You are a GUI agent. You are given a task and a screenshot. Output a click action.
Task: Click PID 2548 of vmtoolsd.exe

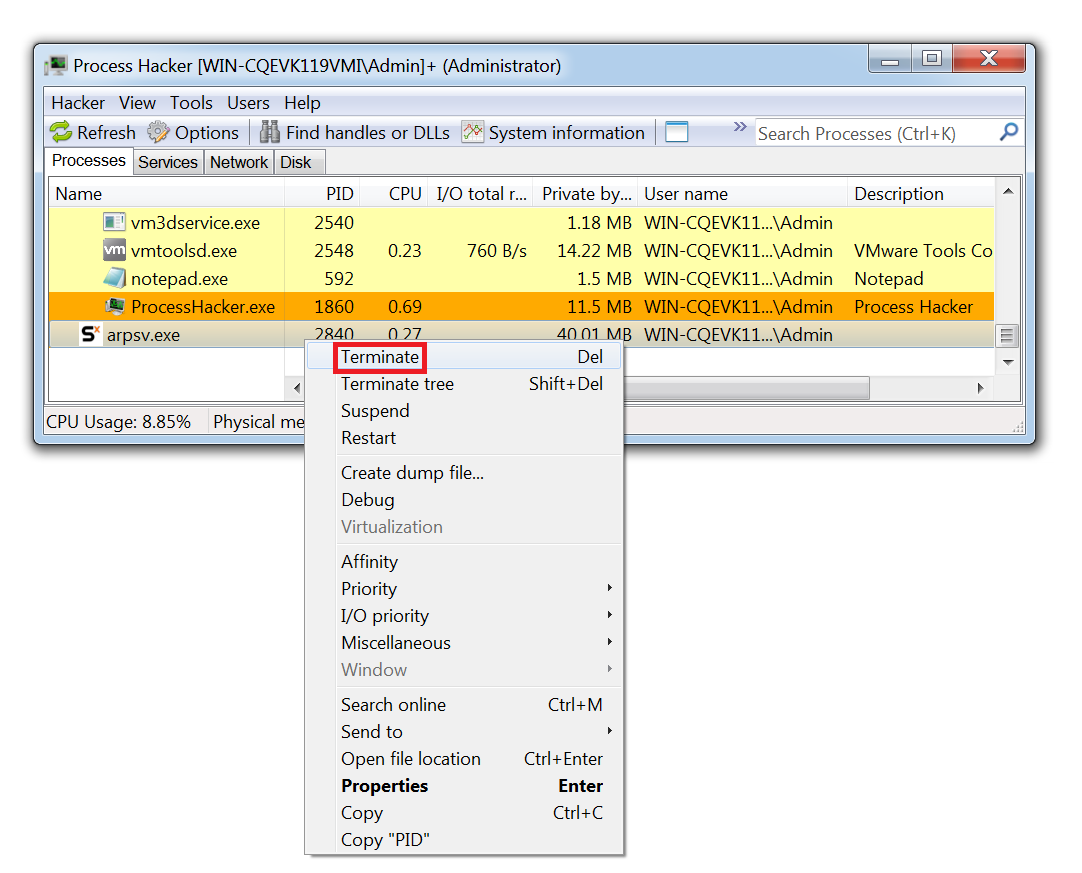click(333, 251)
